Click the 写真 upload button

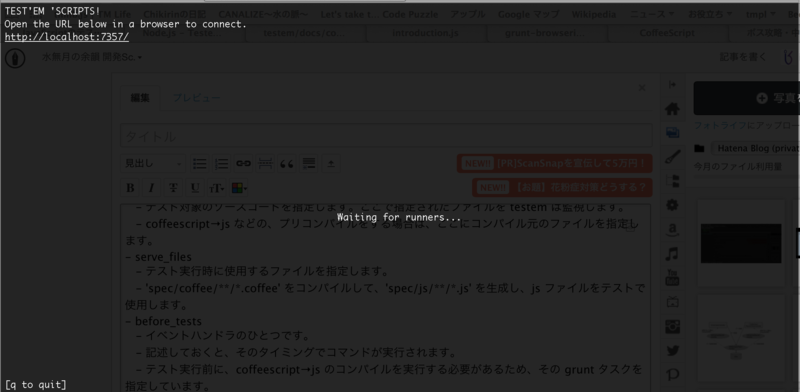[746, 98]
